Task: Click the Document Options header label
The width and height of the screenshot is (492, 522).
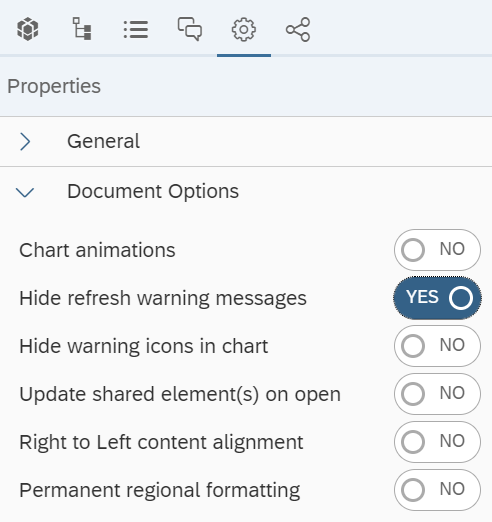Action: tap(153, 191)
